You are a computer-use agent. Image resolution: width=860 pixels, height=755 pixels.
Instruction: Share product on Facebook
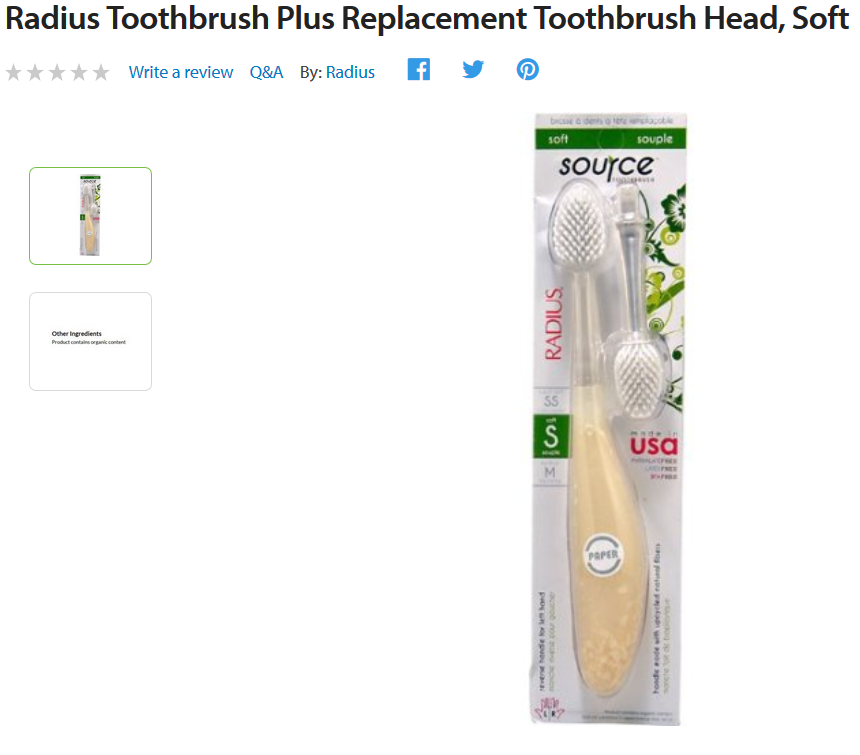pyautogui.click(x=418, y=70)
